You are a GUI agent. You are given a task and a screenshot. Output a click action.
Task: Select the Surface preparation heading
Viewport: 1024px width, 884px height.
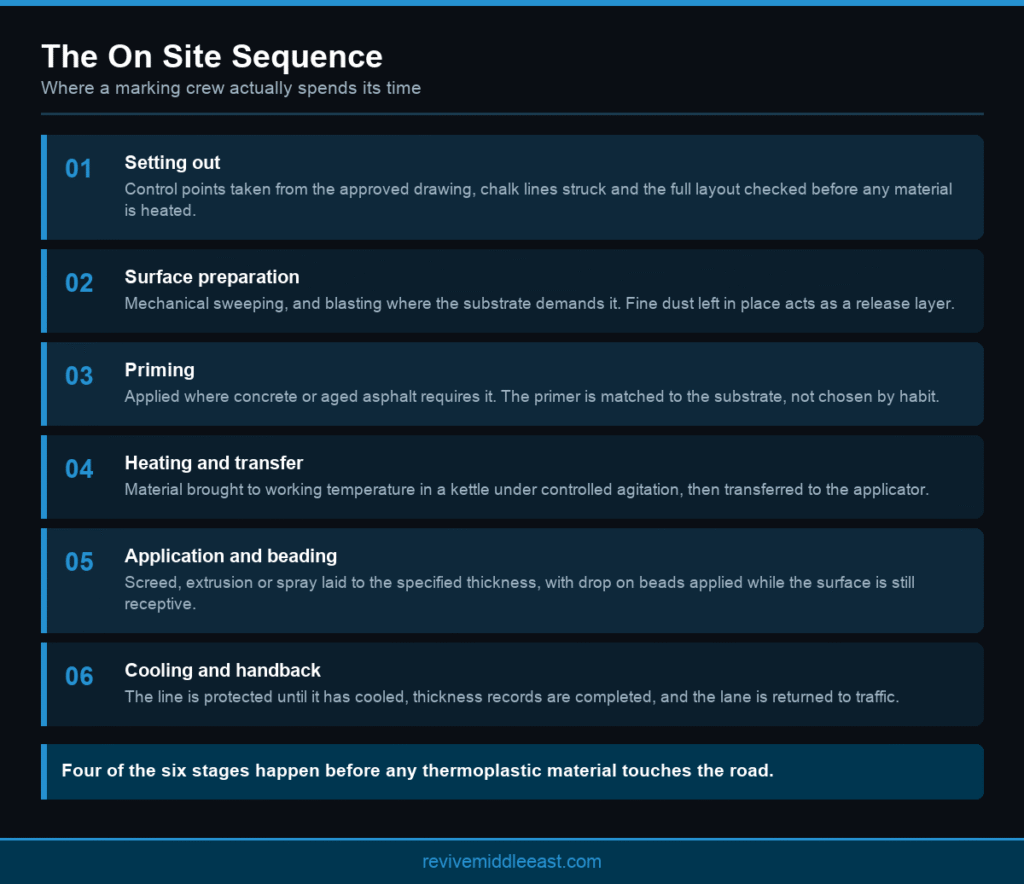pyautogui.click(x=212, y=277)
